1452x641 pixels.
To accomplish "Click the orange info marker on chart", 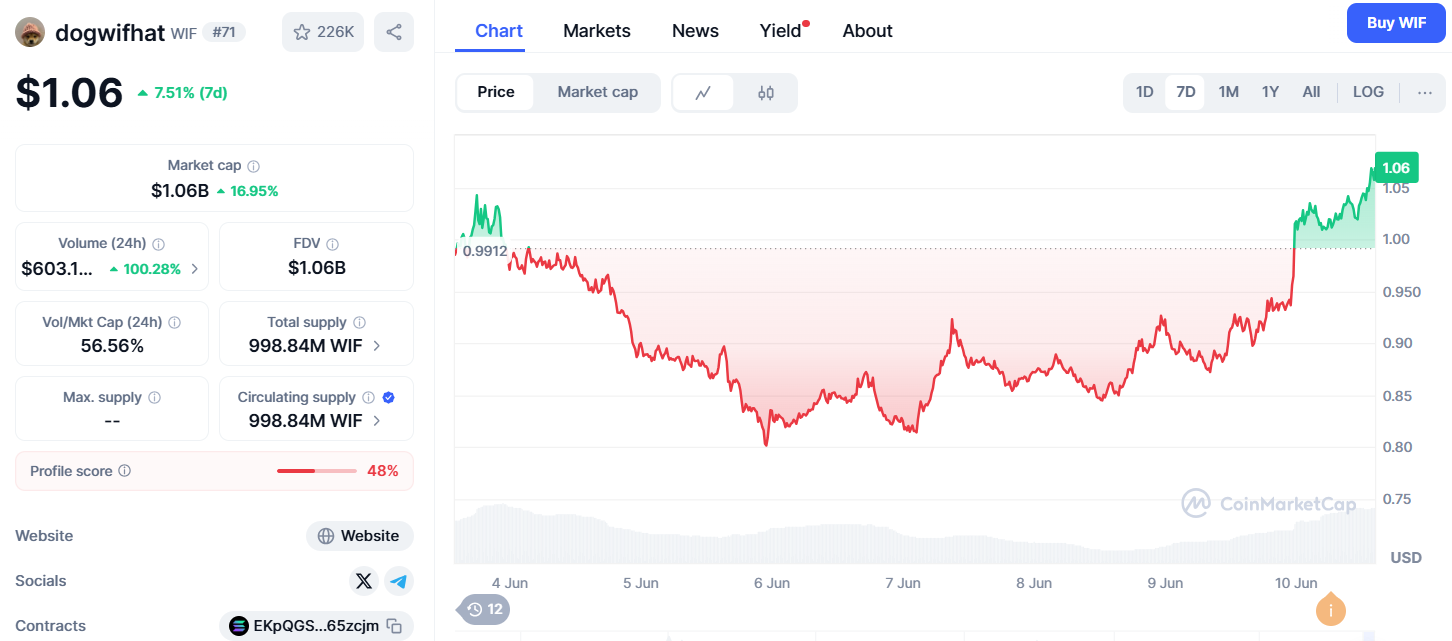I will pyautogui.click(x=1331, y=609).
